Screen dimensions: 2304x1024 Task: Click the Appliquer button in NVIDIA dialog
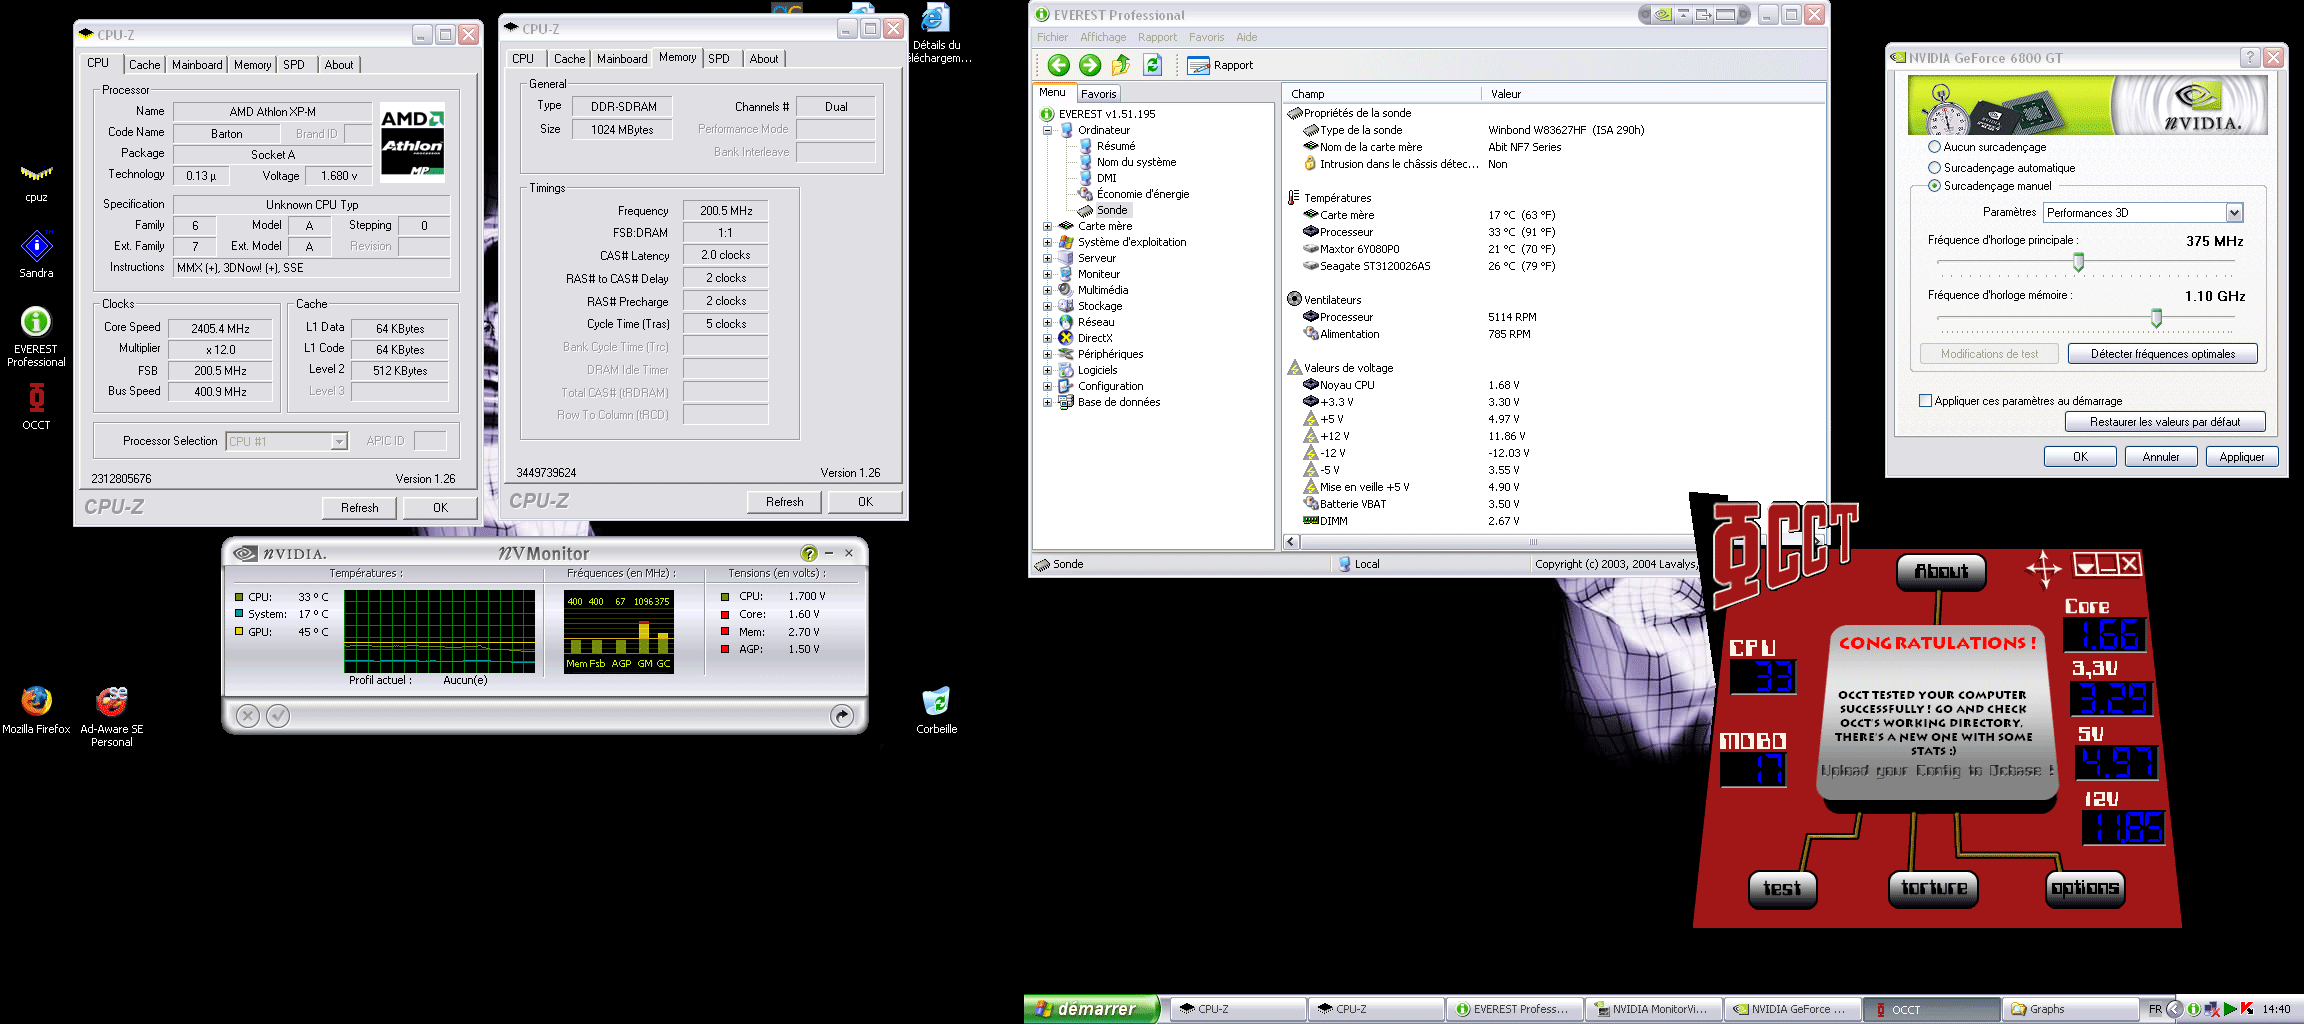coord(2241,457)
